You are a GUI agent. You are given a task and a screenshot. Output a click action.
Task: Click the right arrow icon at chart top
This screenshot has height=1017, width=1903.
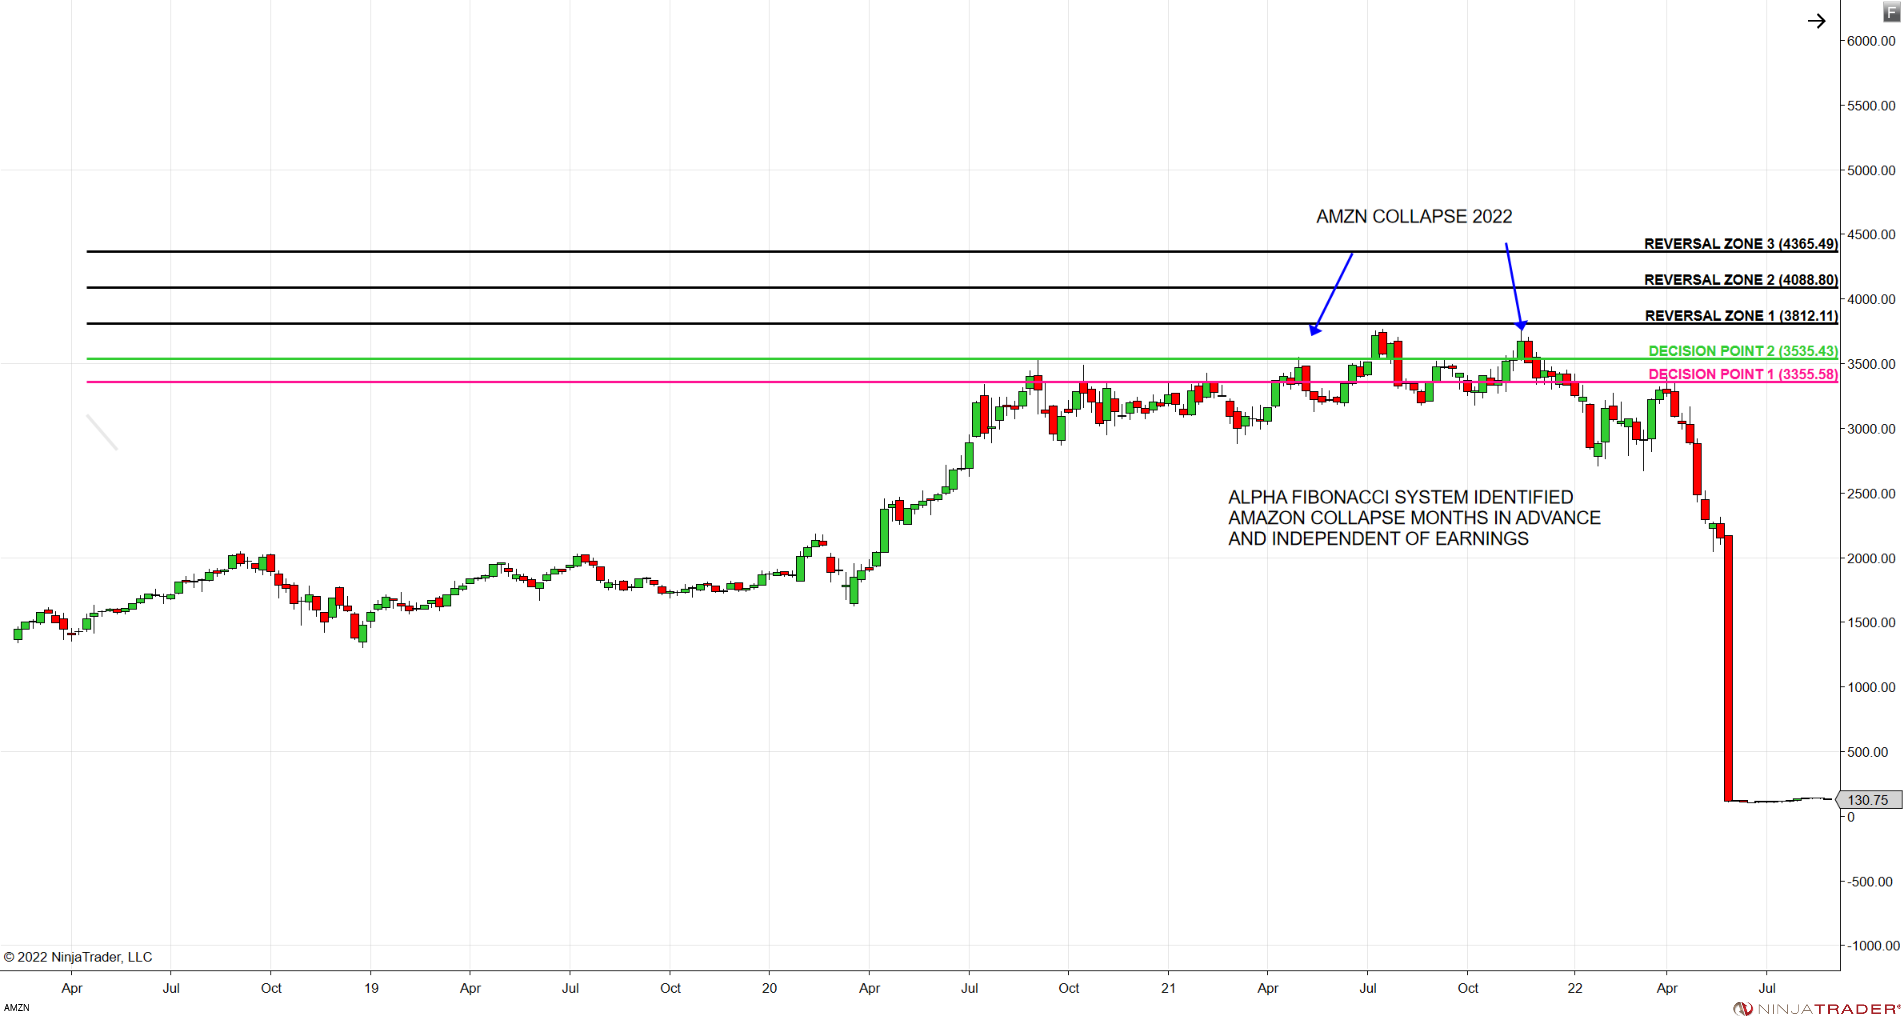coord(1816,21)
